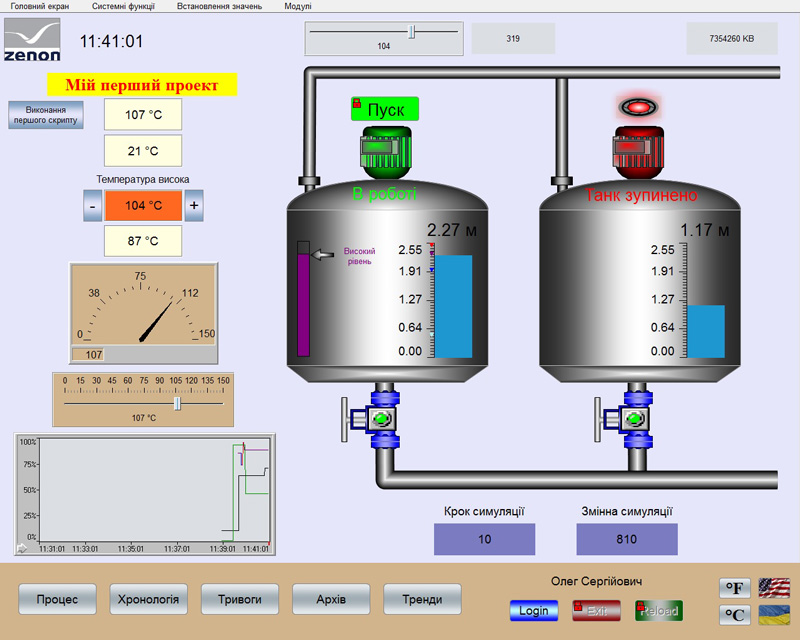This screenshot has height=640, width=800.
Task: Click the green motor on the left tank
Action: [385, 152]
